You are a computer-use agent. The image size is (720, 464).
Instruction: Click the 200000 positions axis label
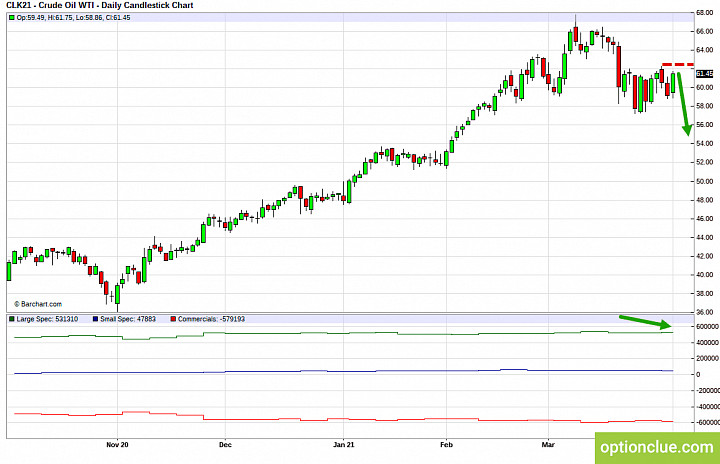pos(707,359)
